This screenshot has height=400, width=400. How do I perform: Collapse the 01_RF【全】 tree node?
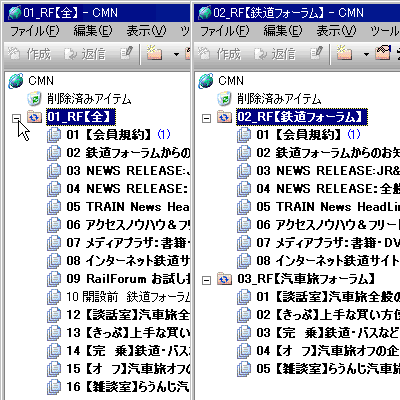click(16, 118)
